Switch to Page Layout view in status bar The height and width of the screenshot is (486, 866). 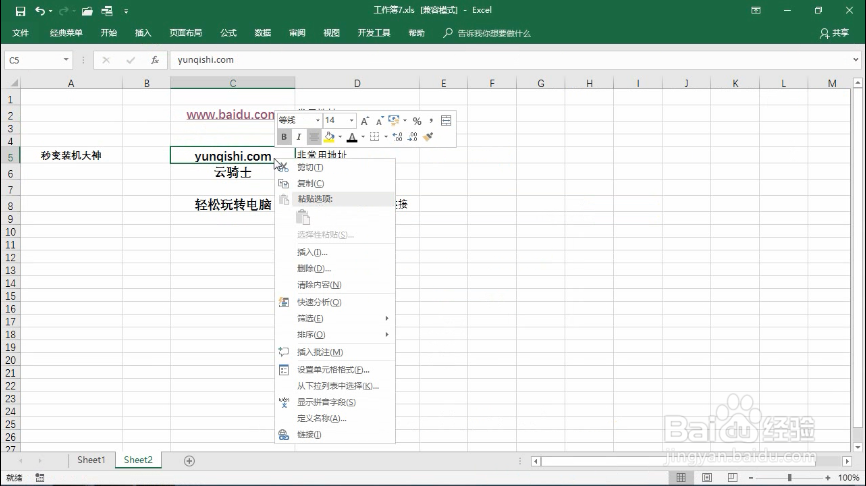707,478
